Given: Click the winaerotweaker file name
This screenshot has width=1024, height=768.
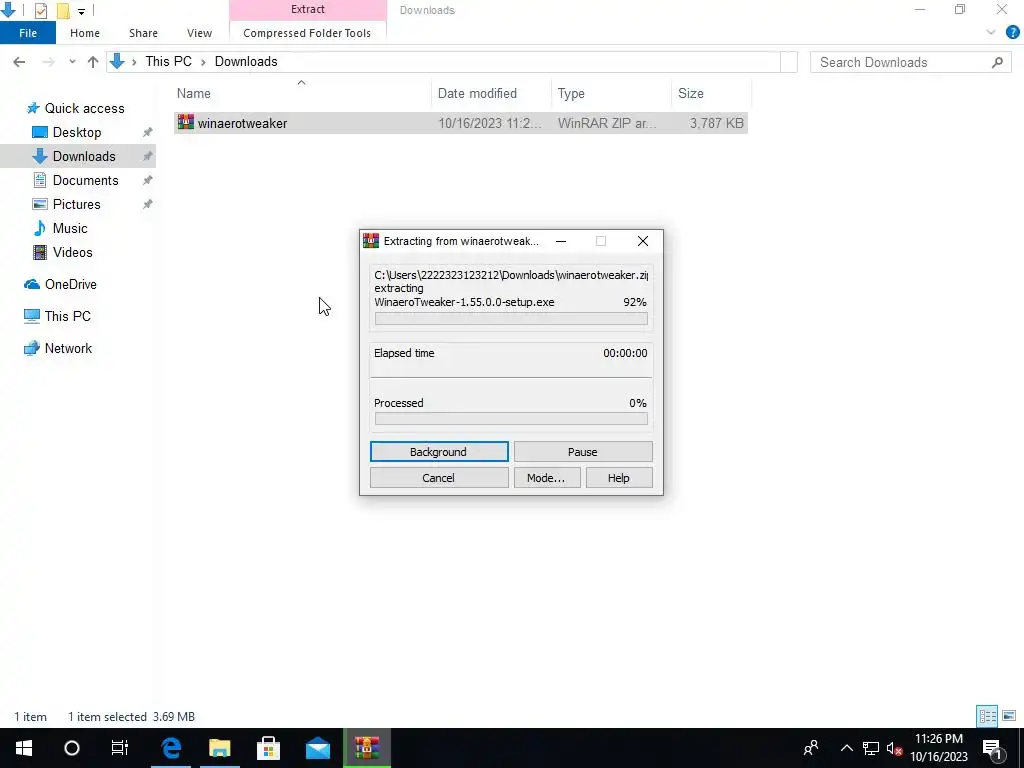Looking at the screenshot, I should 242,123.
